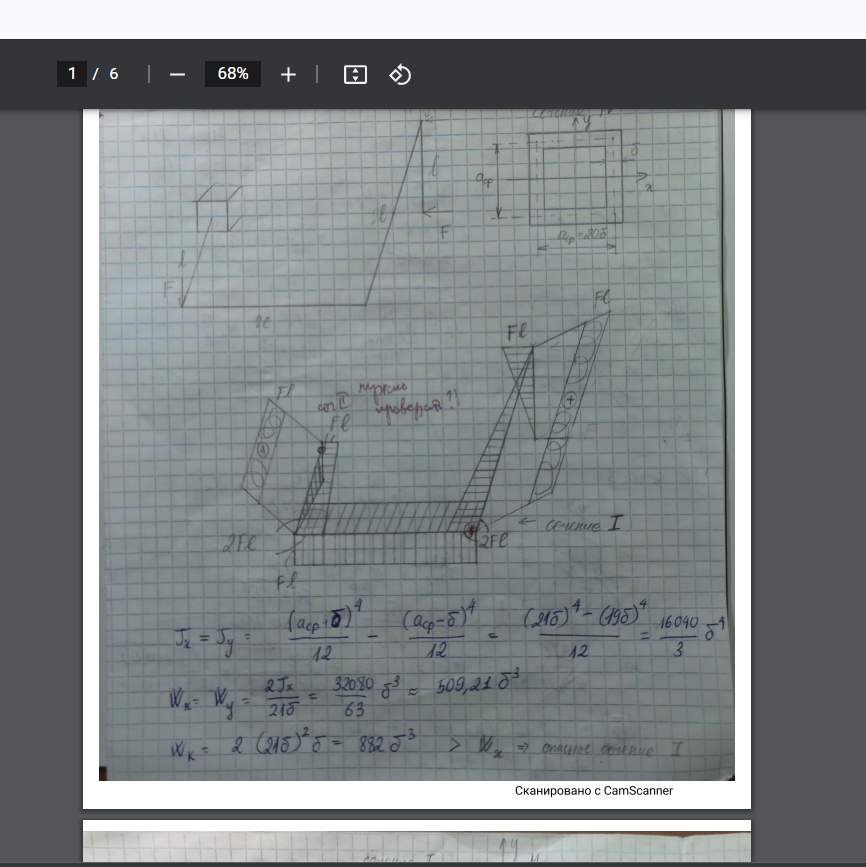Click the slash separator between page numbers

click(96, 74)
